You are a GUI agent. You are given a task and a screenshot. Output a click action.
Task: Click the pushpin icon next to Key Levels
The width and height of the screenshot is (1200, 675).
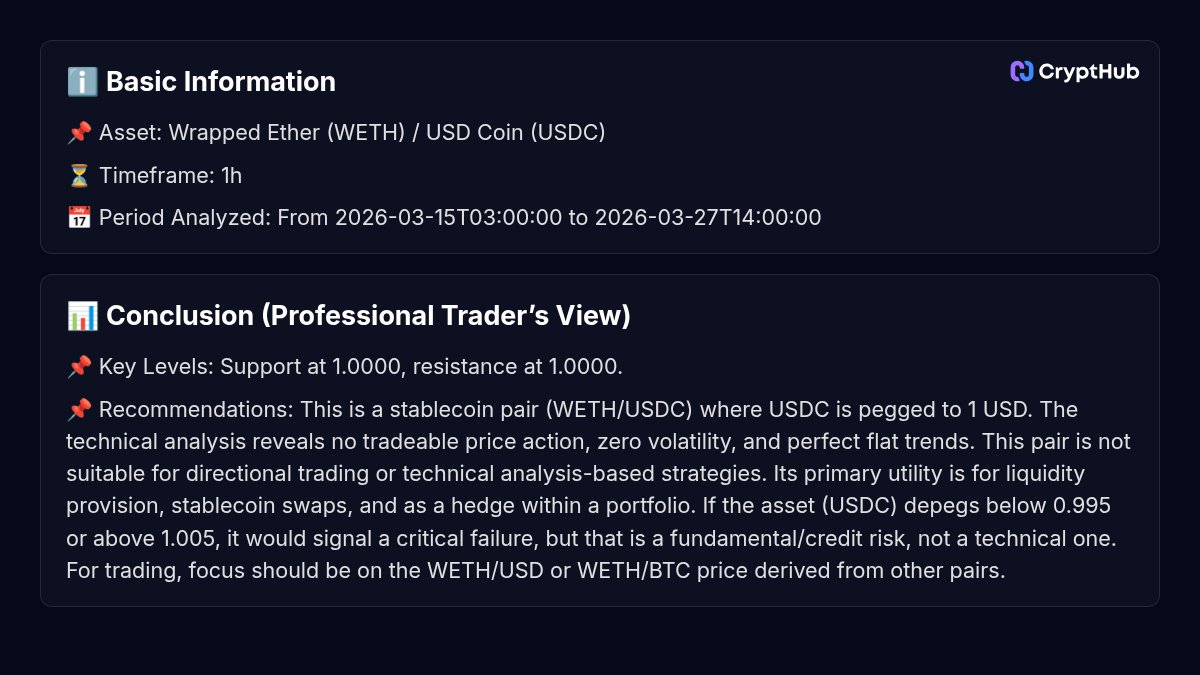(80, 367)
